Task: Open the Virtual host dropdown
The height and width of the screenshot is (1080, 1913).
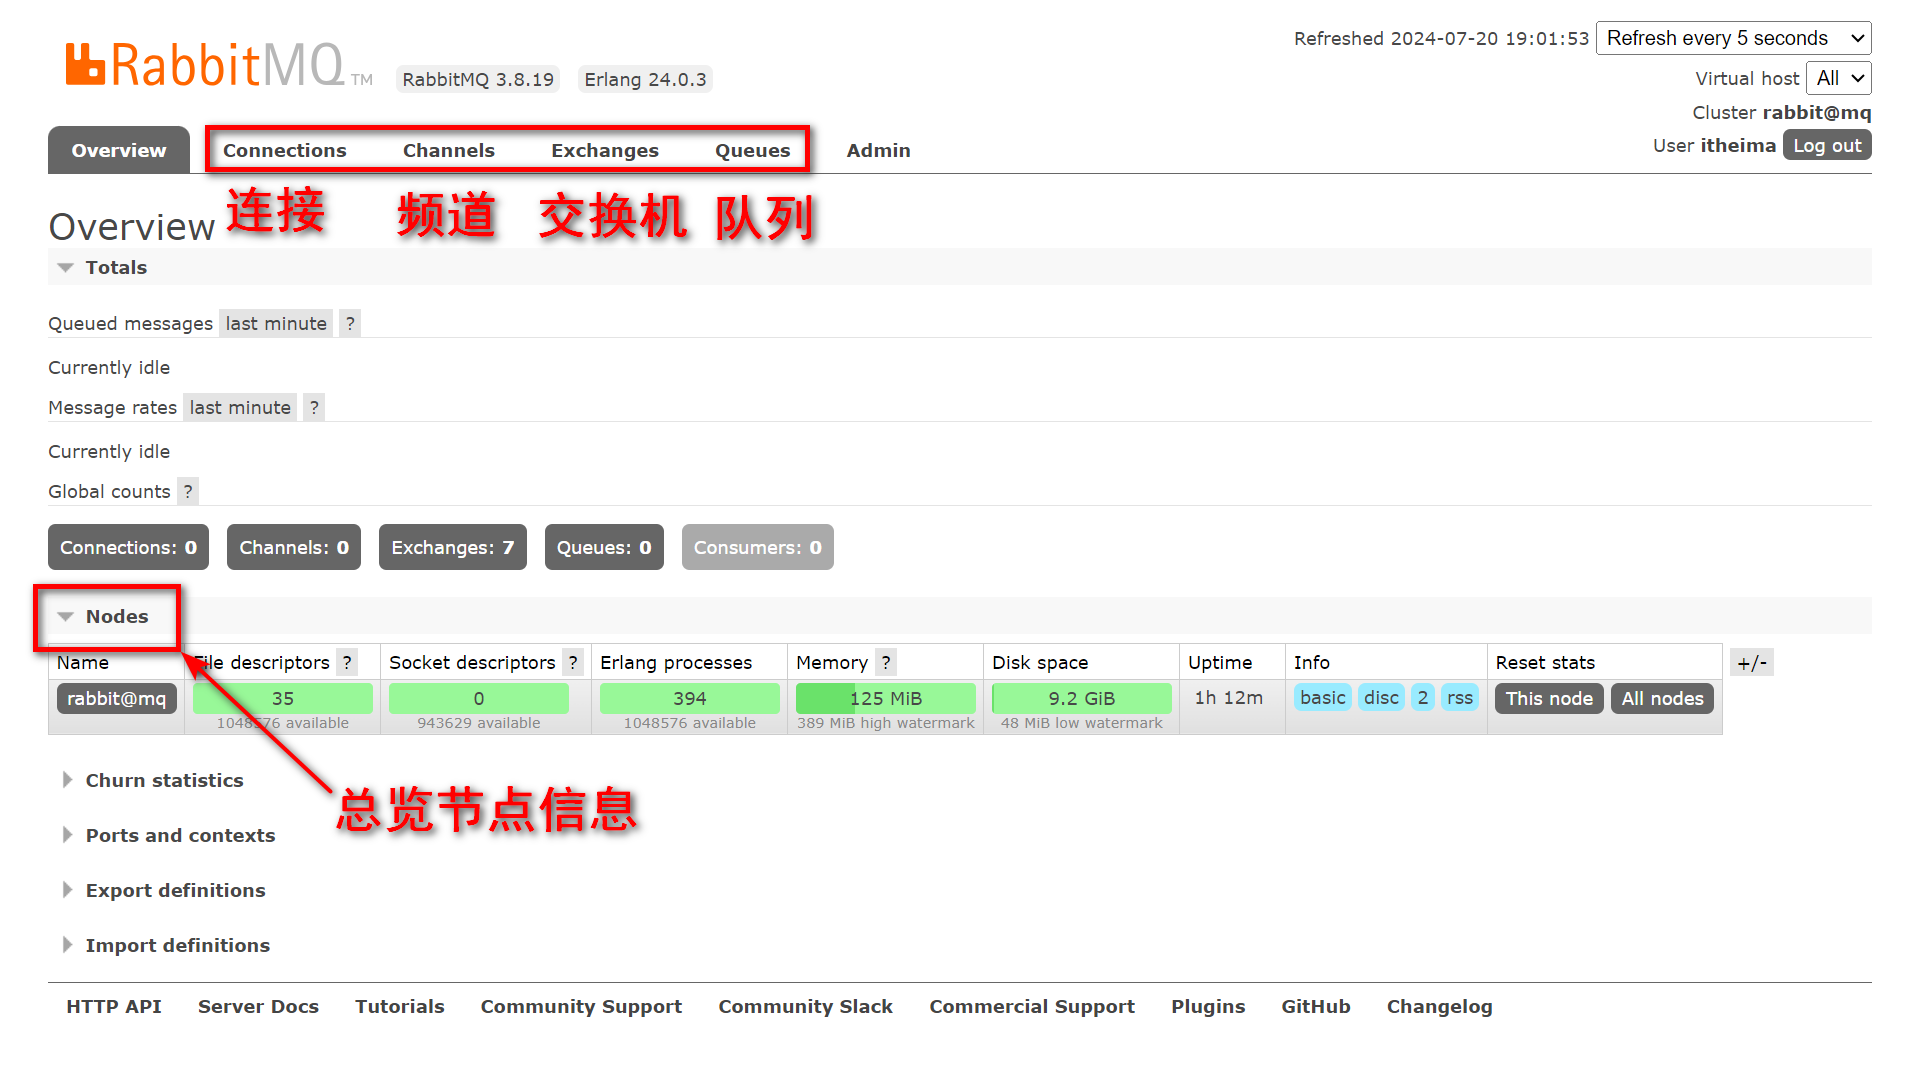Action: point(1839,79)
